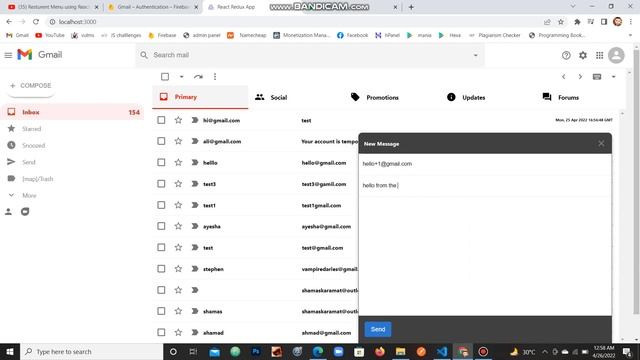Click the Windows Start button
The width and height of the screenshot is (640, 360).
click(x=10, y=351)
